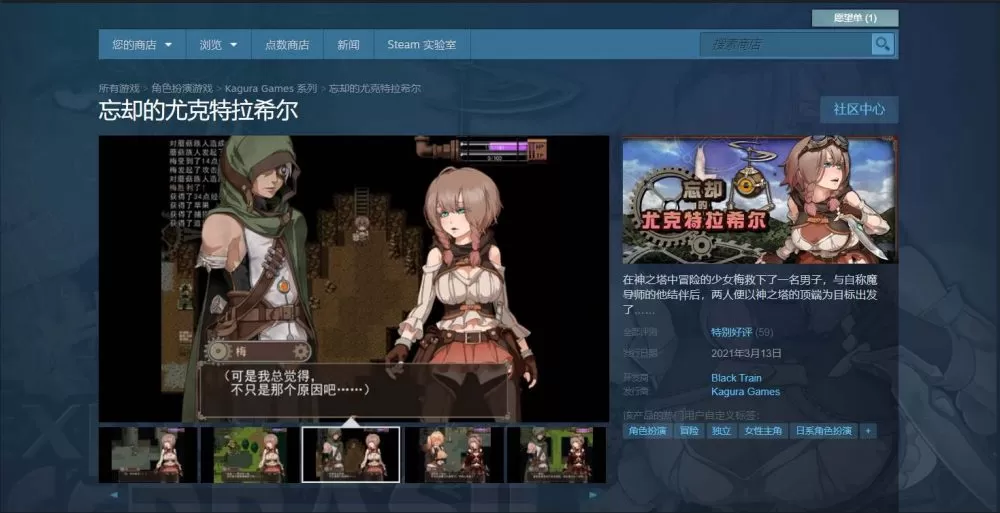The height and width of the screenshot is (513, 1000).
Task: Open 点数商店 from navigation bar
Action: pos(286,45)
